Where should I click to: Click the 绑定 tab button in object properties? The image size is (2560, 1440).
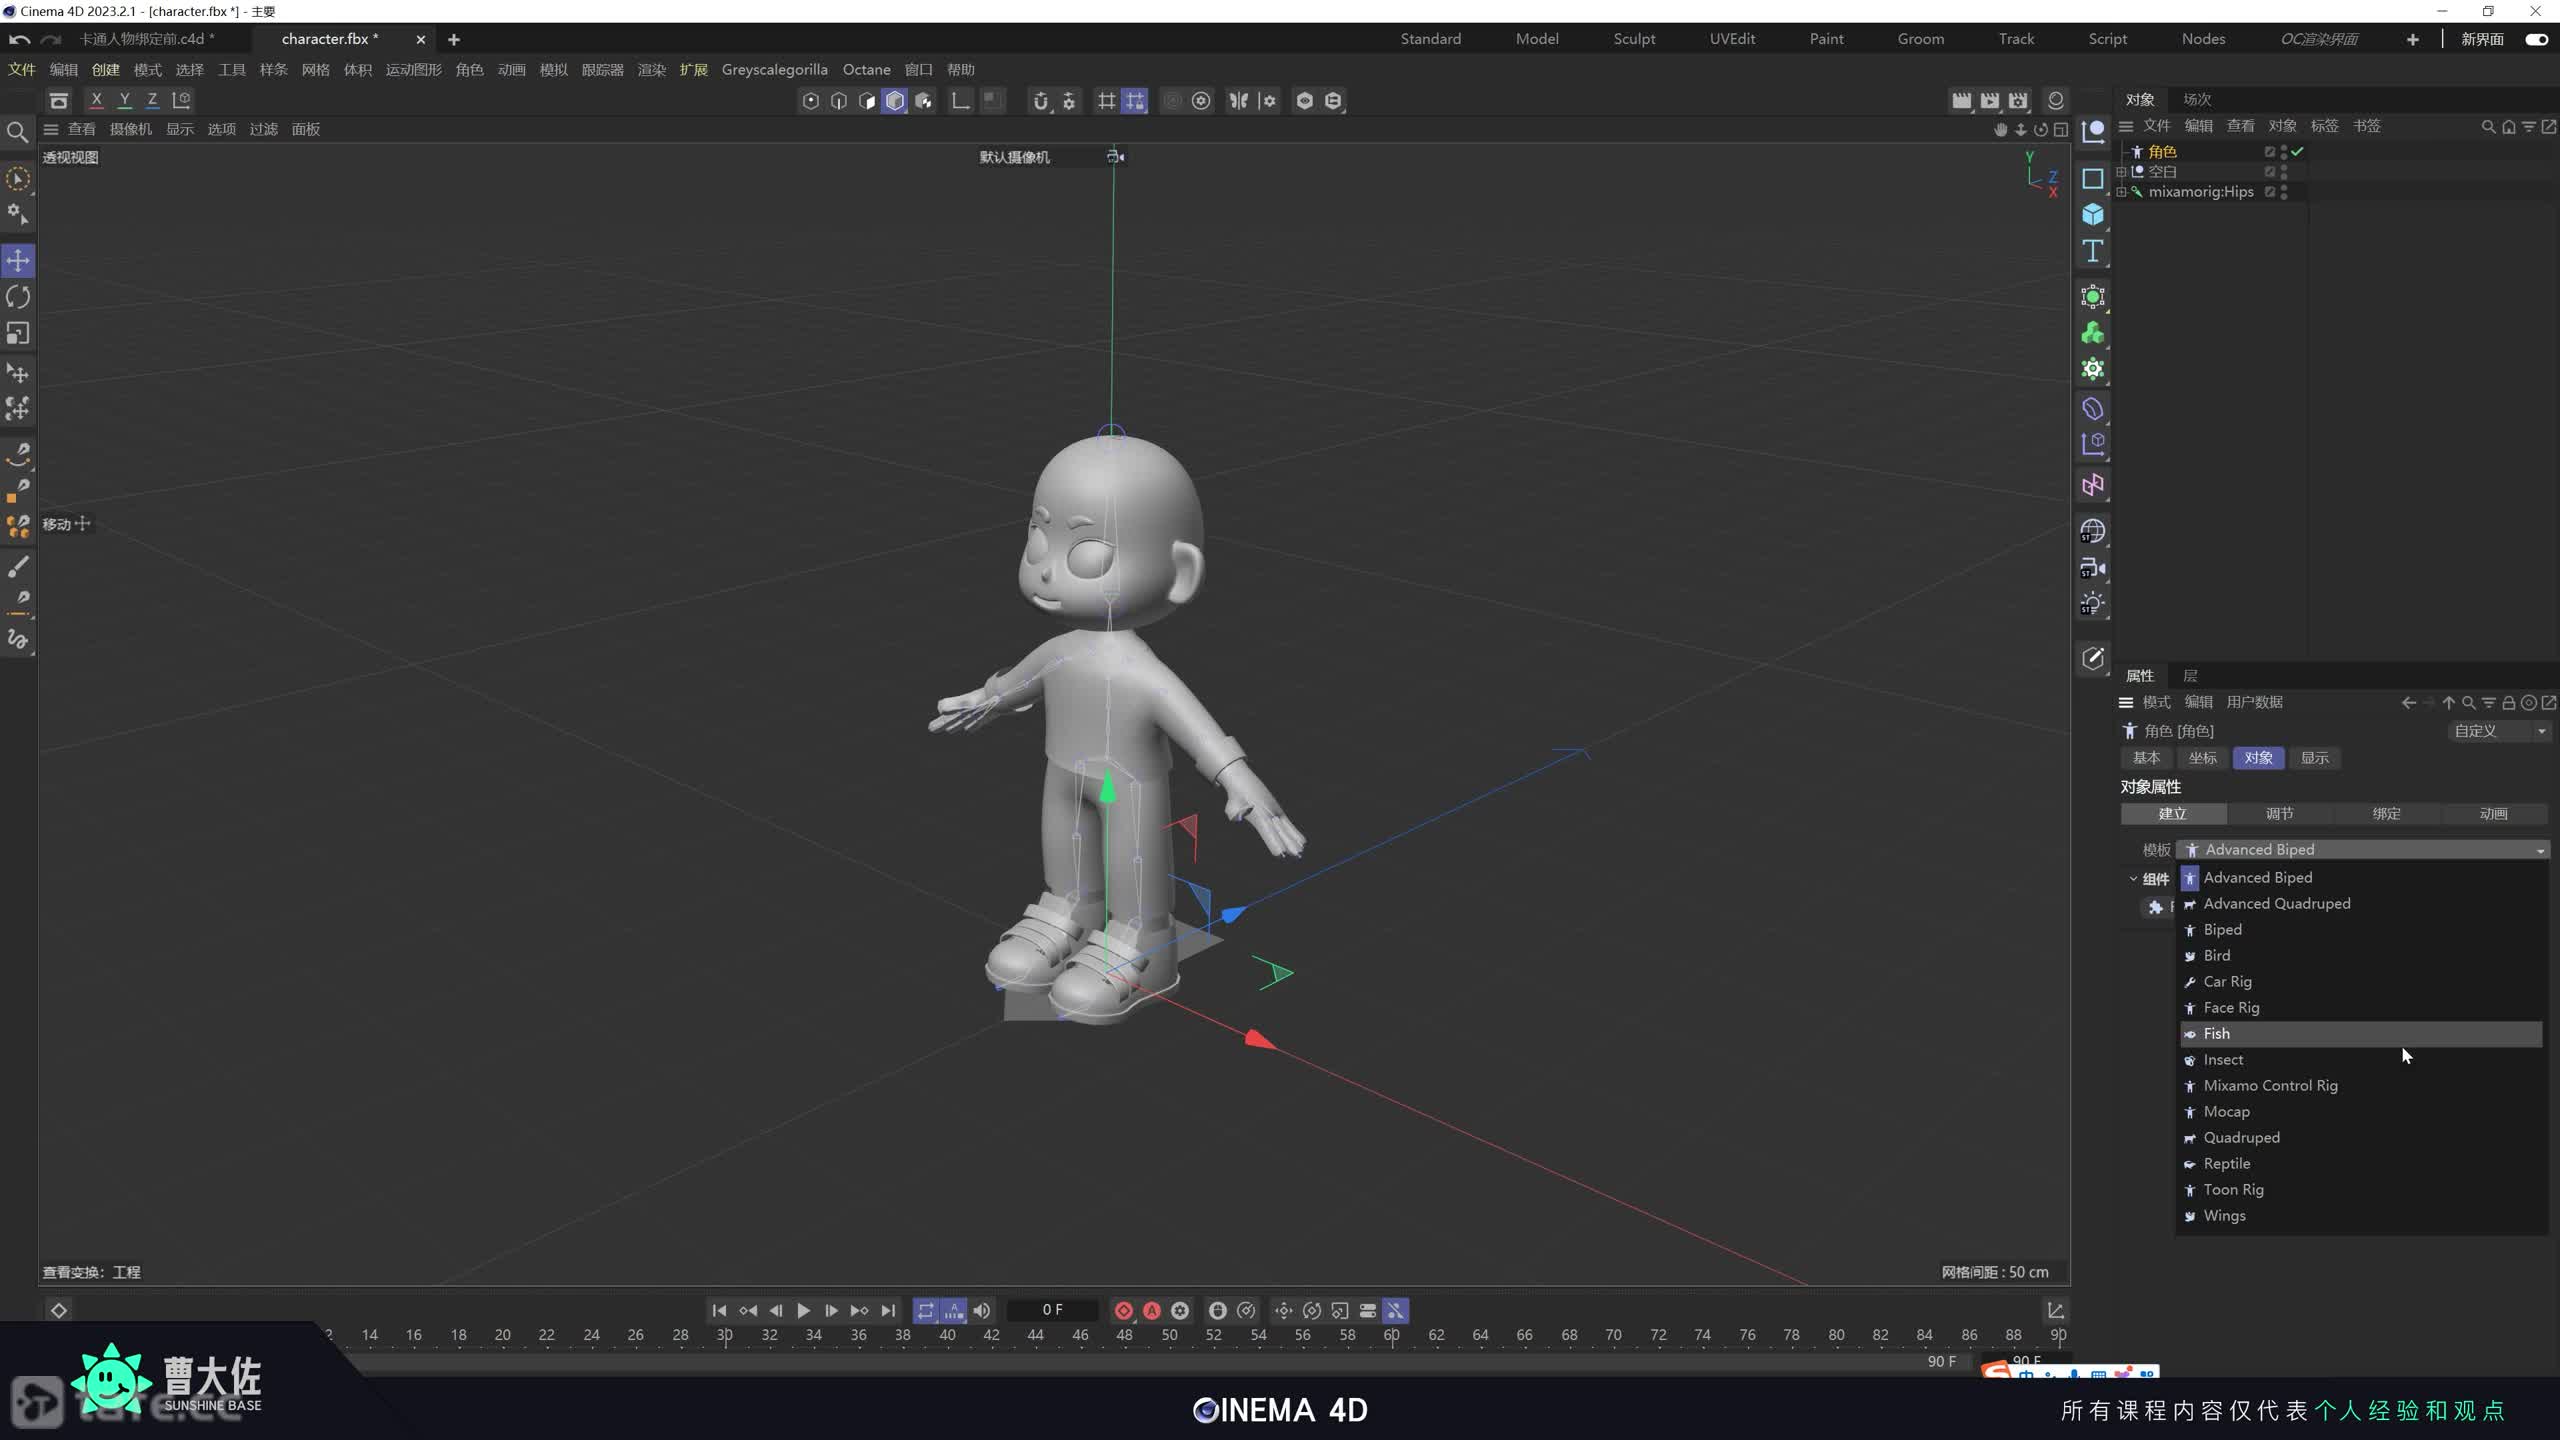click(x=2385, y=813)
